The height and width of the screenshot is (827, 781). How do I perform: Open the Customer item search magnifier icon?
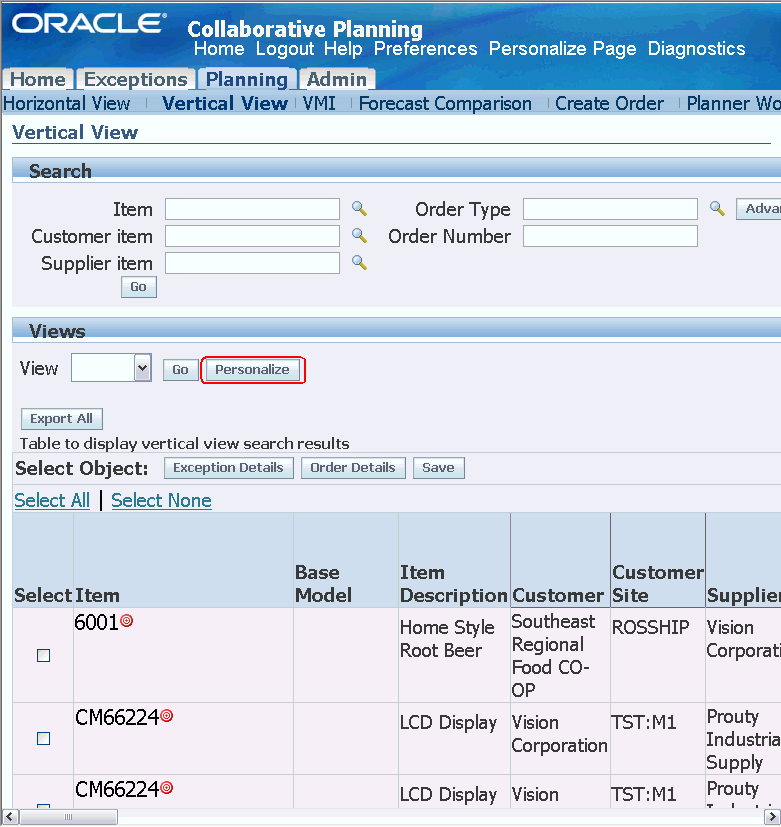coord(359,236)
